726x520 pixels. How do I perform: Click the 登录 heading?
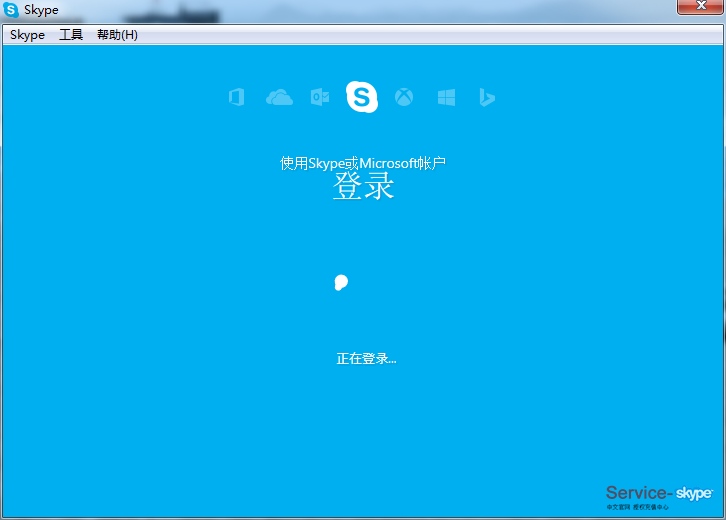(363, 186)
